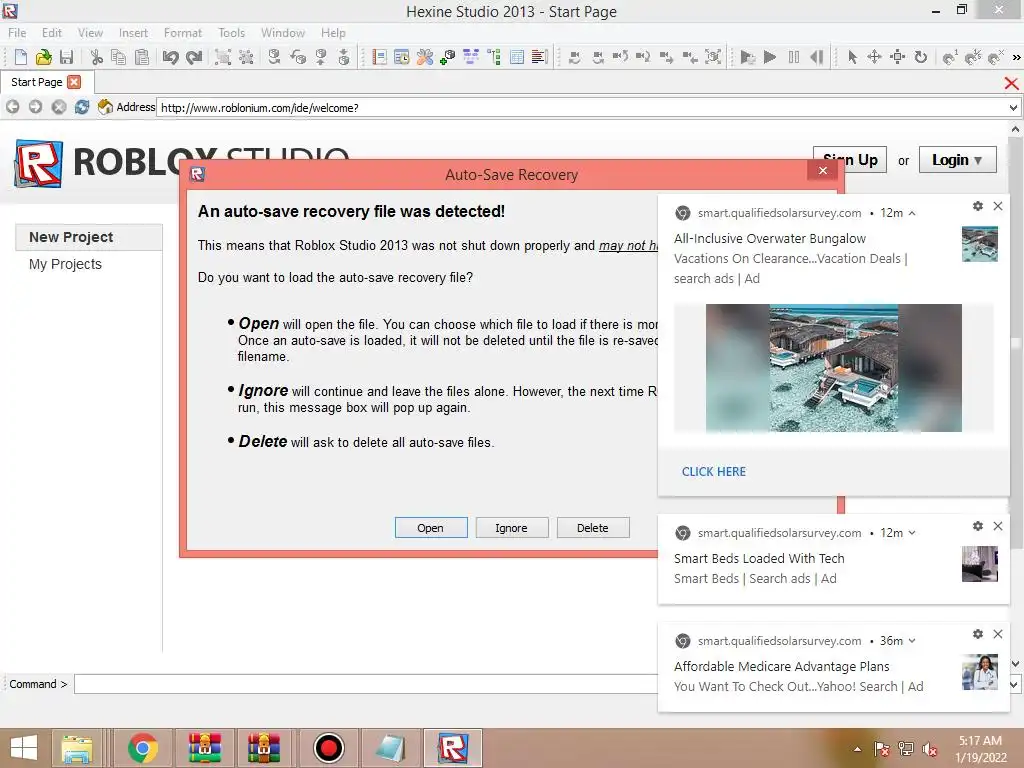Open the large overwater bungalow ad image

point(834,368)
